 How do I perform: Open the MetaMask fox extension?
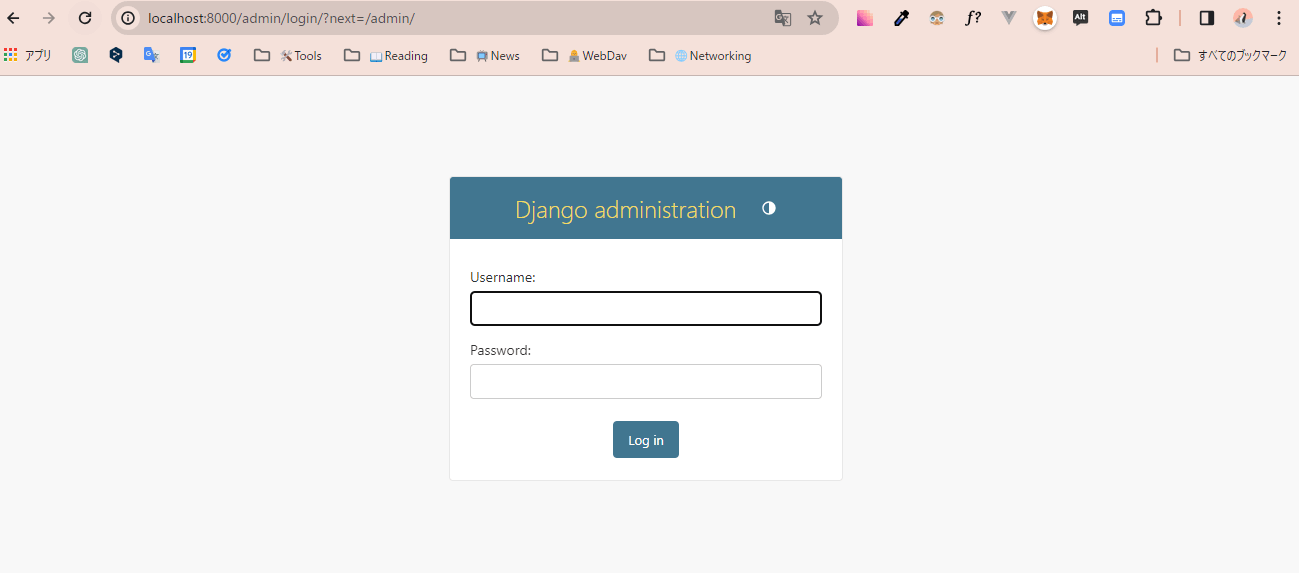click(x=1045, y=18)
